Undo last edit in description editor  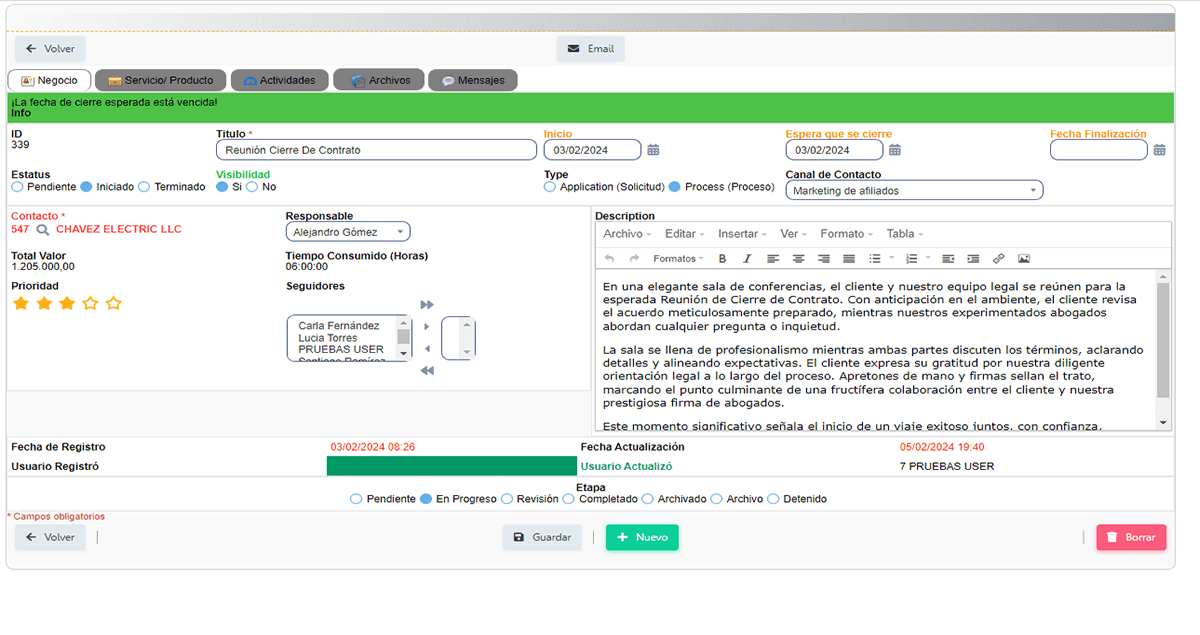coord(609,259)
